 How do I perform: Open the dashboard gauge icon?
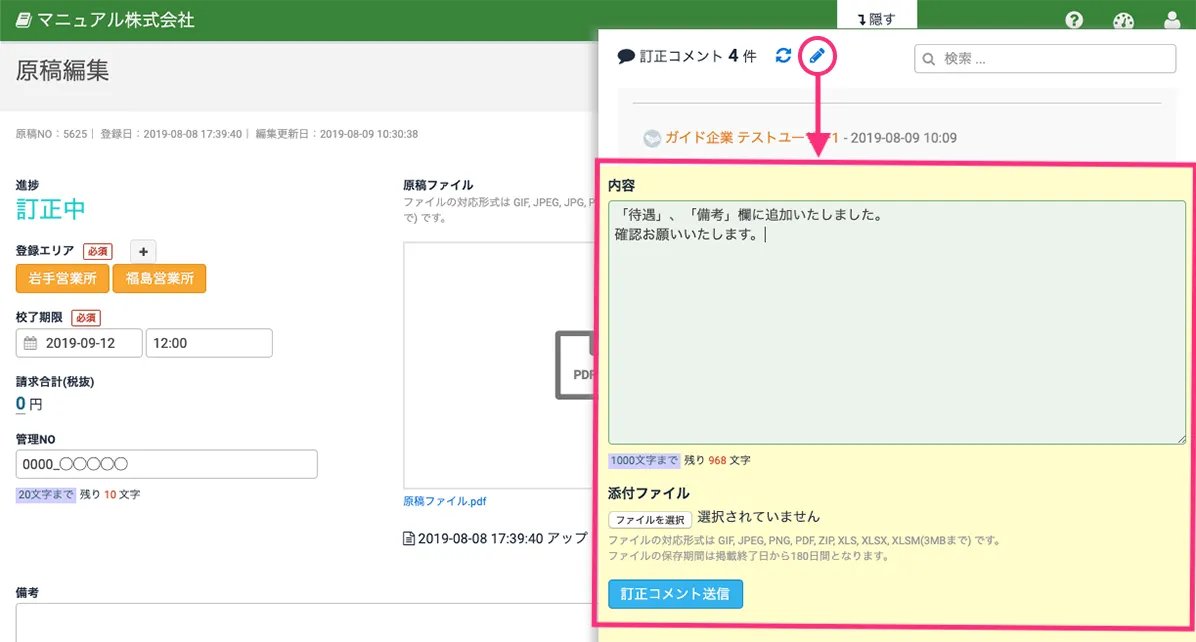[x=1124, y=21]
